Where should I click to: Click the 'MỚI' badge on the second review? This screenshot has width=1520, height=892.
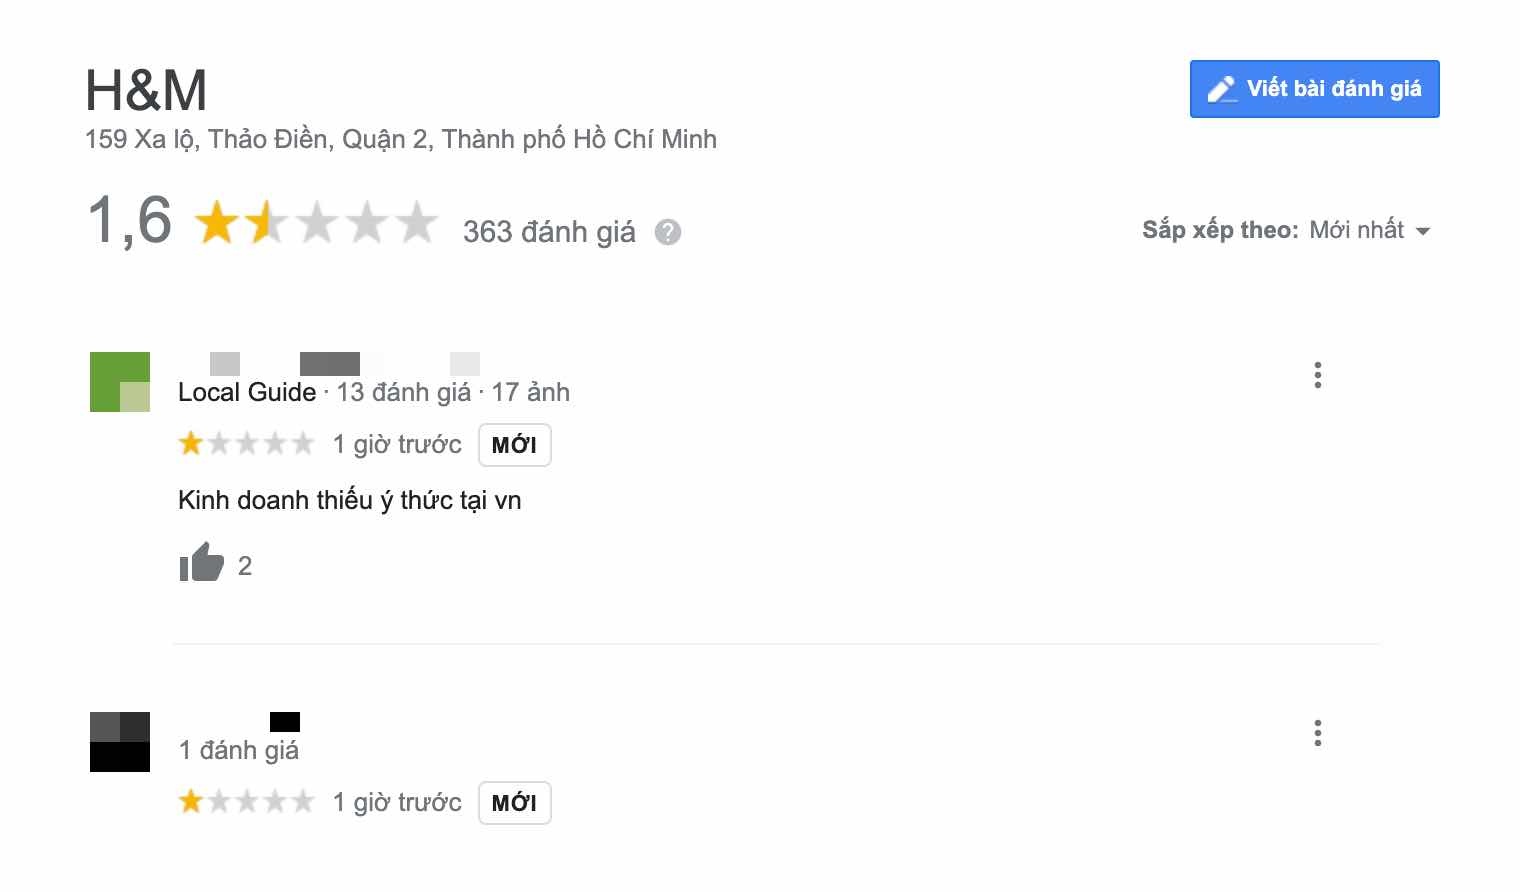(514, 803)
